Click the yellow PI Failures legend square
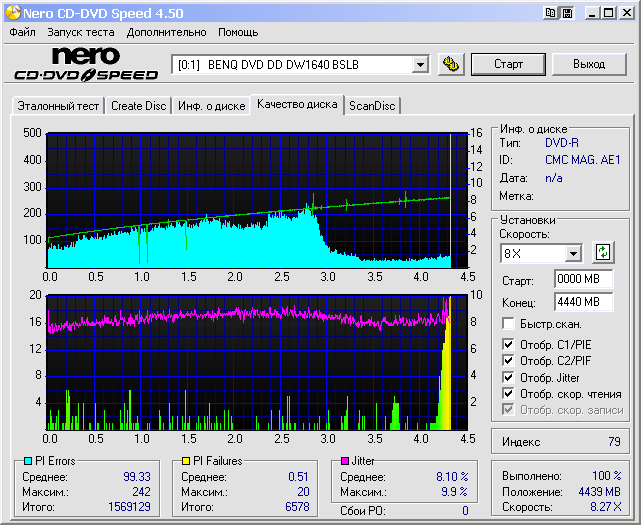Screen dimensions: 641x525 (x=184, y=461)
